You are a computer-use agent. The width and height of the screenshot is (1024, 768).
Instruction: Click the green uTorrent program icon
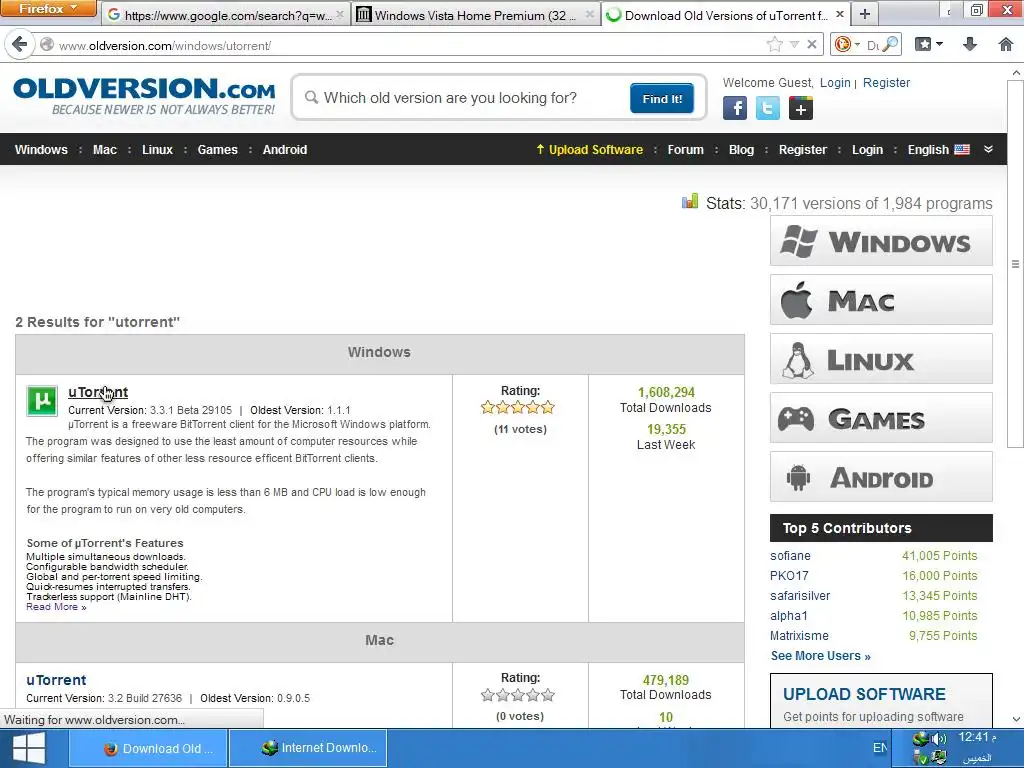click(x=42, y=400)
